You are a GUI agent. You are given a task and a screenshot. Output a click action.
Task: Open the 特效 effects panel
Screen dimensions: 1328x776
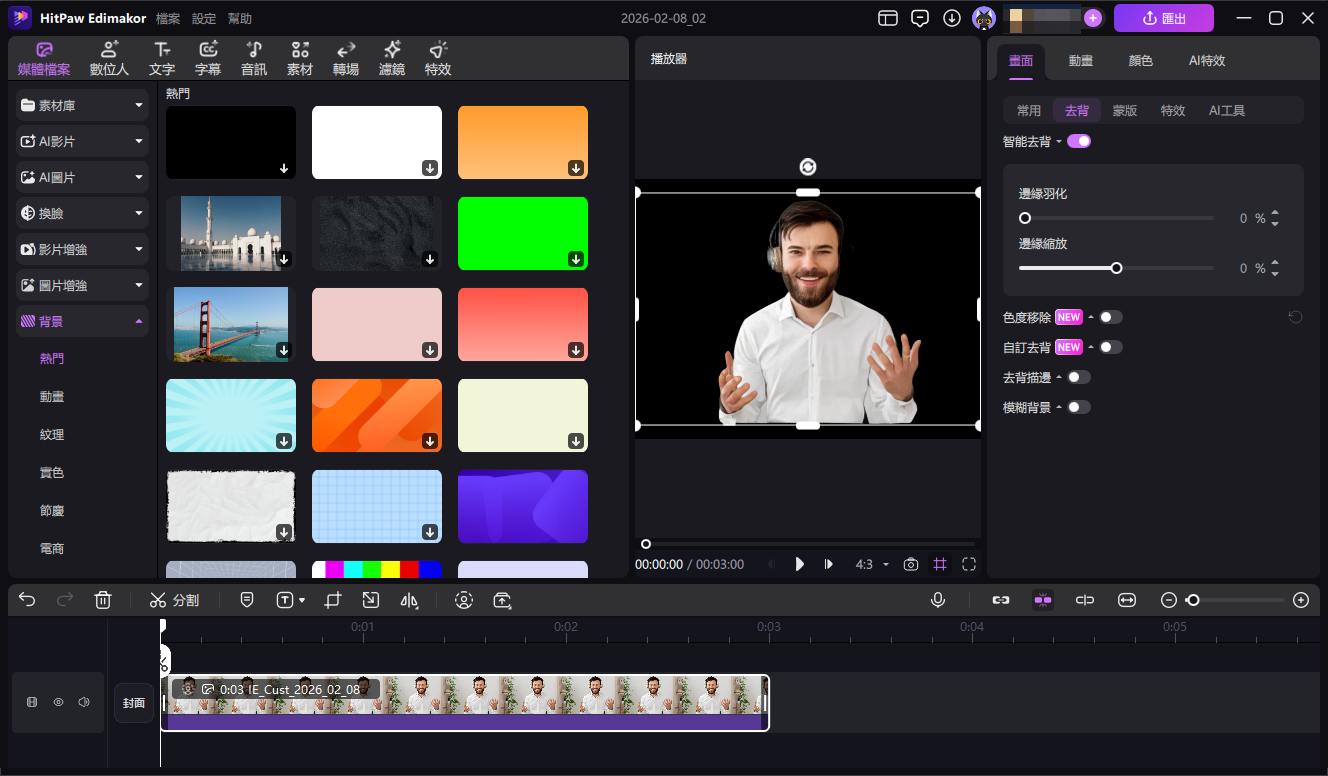tap(437, 57)
